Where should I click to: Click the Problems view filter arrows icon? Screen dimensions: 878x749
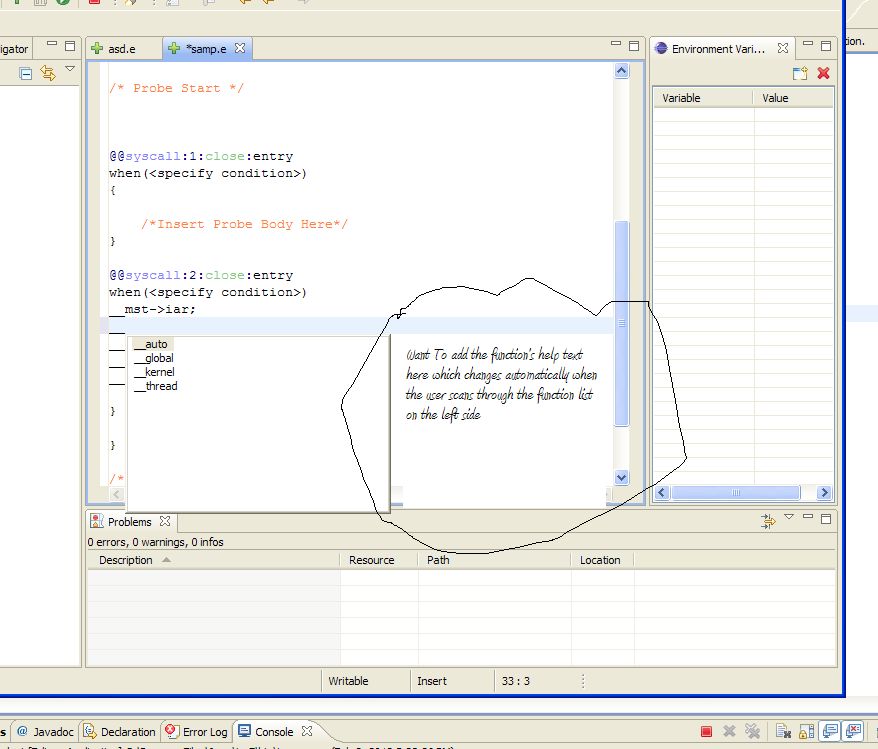tap(768, 521)
